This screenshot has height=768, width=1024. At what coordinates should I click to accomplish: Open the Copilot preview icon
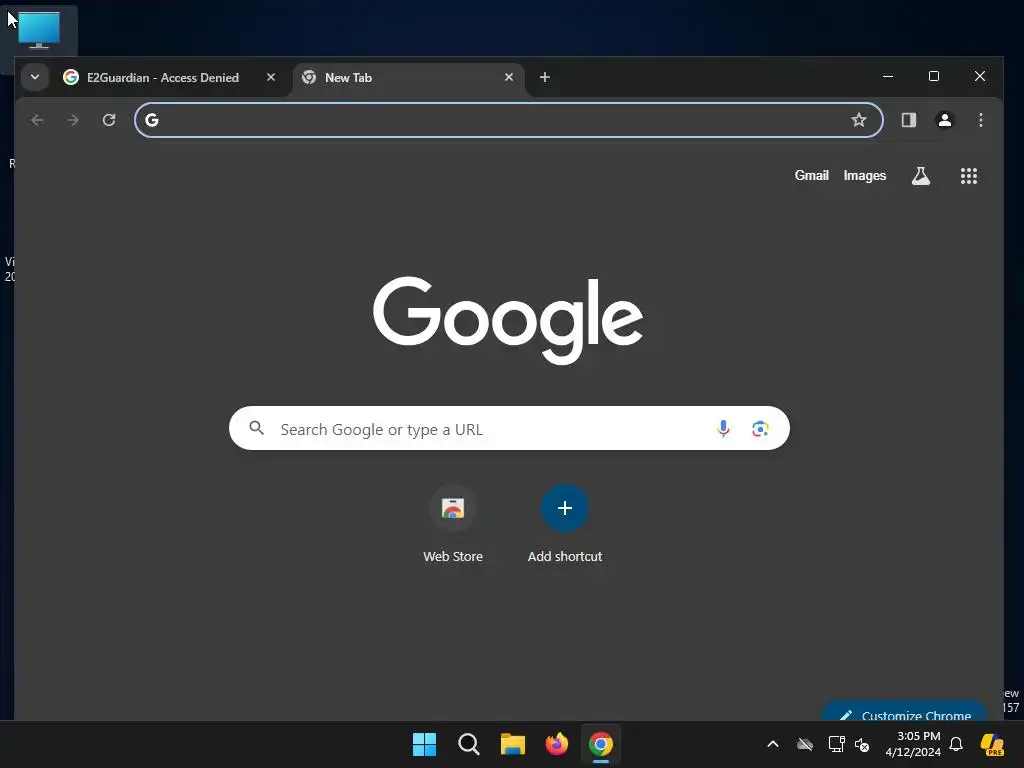pyautogui.click(x=993, y=744)
